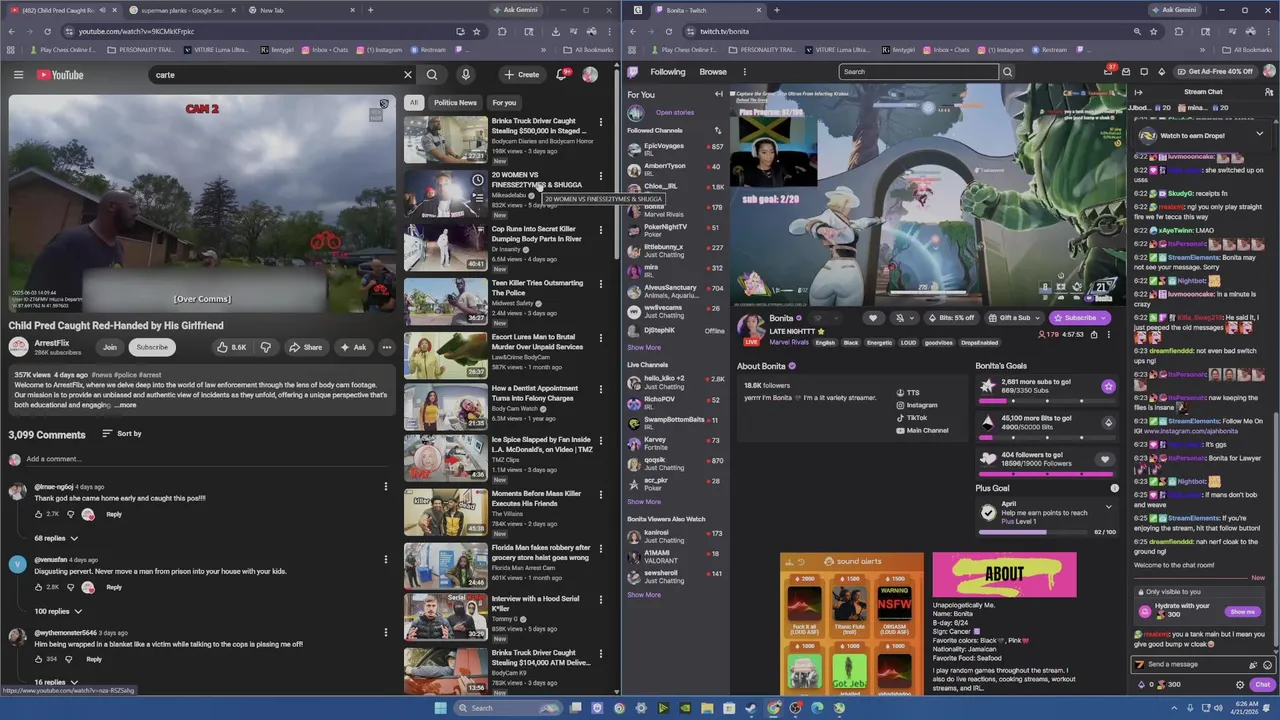Reply to @venusfan comment
This screenshot has width=1280, height=720.
[x=114, y=587]
